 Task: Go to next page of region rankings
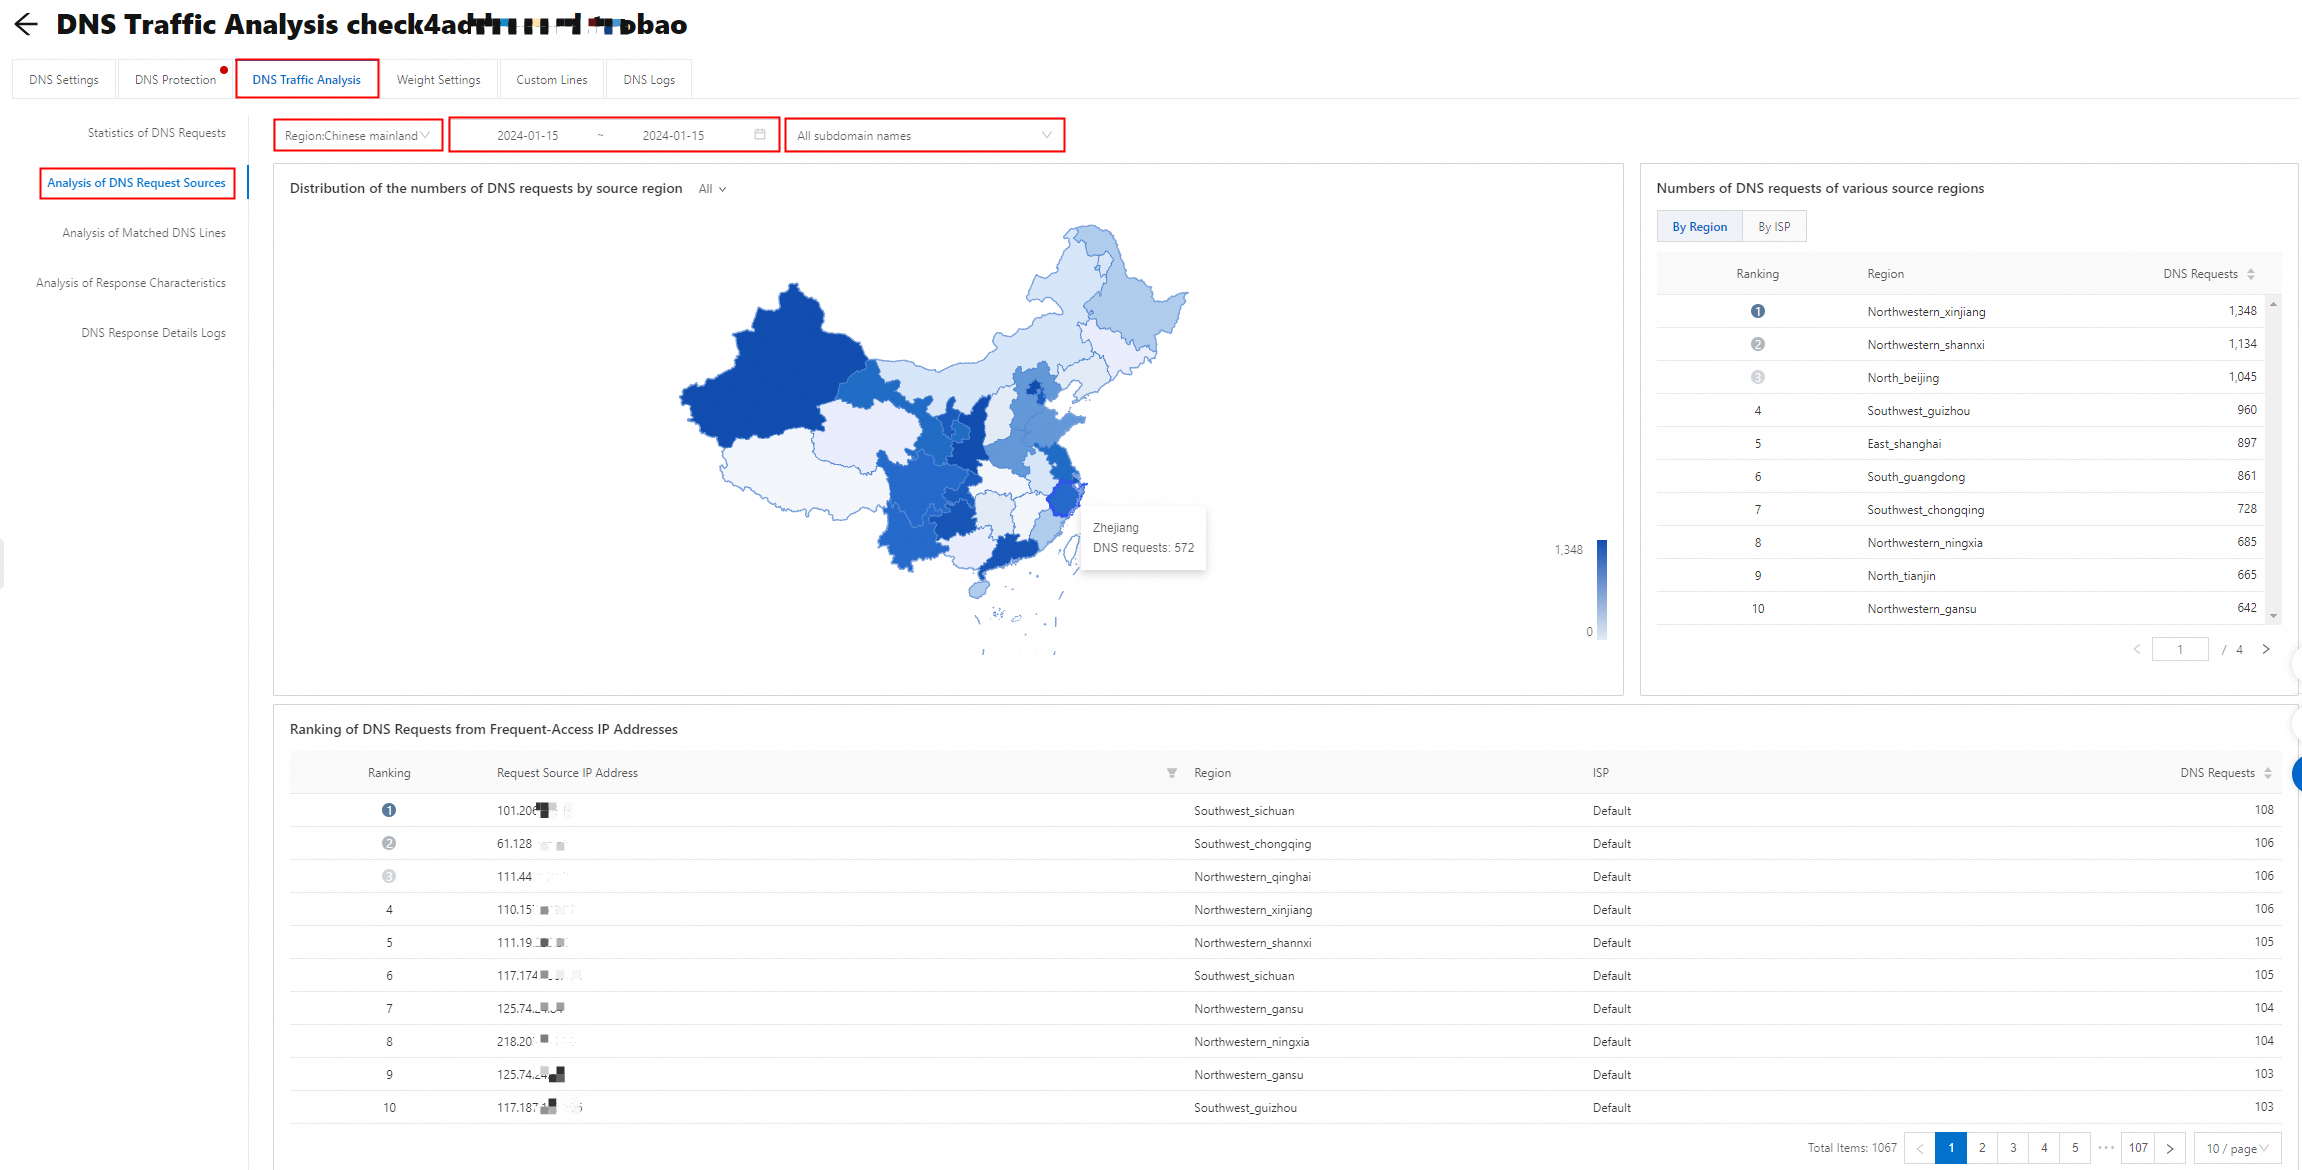point(2266,650)
